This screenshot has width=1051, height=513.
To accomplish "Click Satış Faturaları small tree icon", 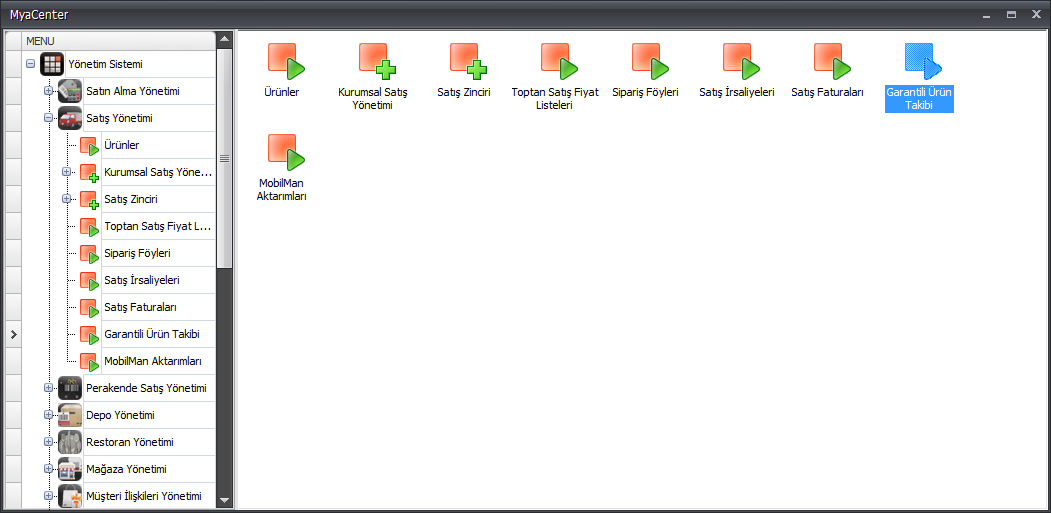I will click(x=89, y=308).
